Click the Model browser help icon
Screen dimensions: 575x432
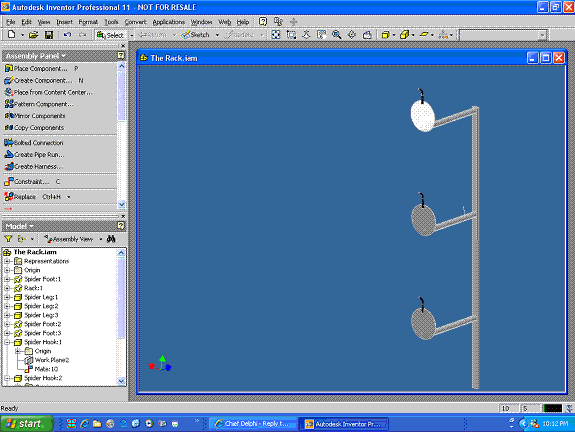tap(121, 226)
